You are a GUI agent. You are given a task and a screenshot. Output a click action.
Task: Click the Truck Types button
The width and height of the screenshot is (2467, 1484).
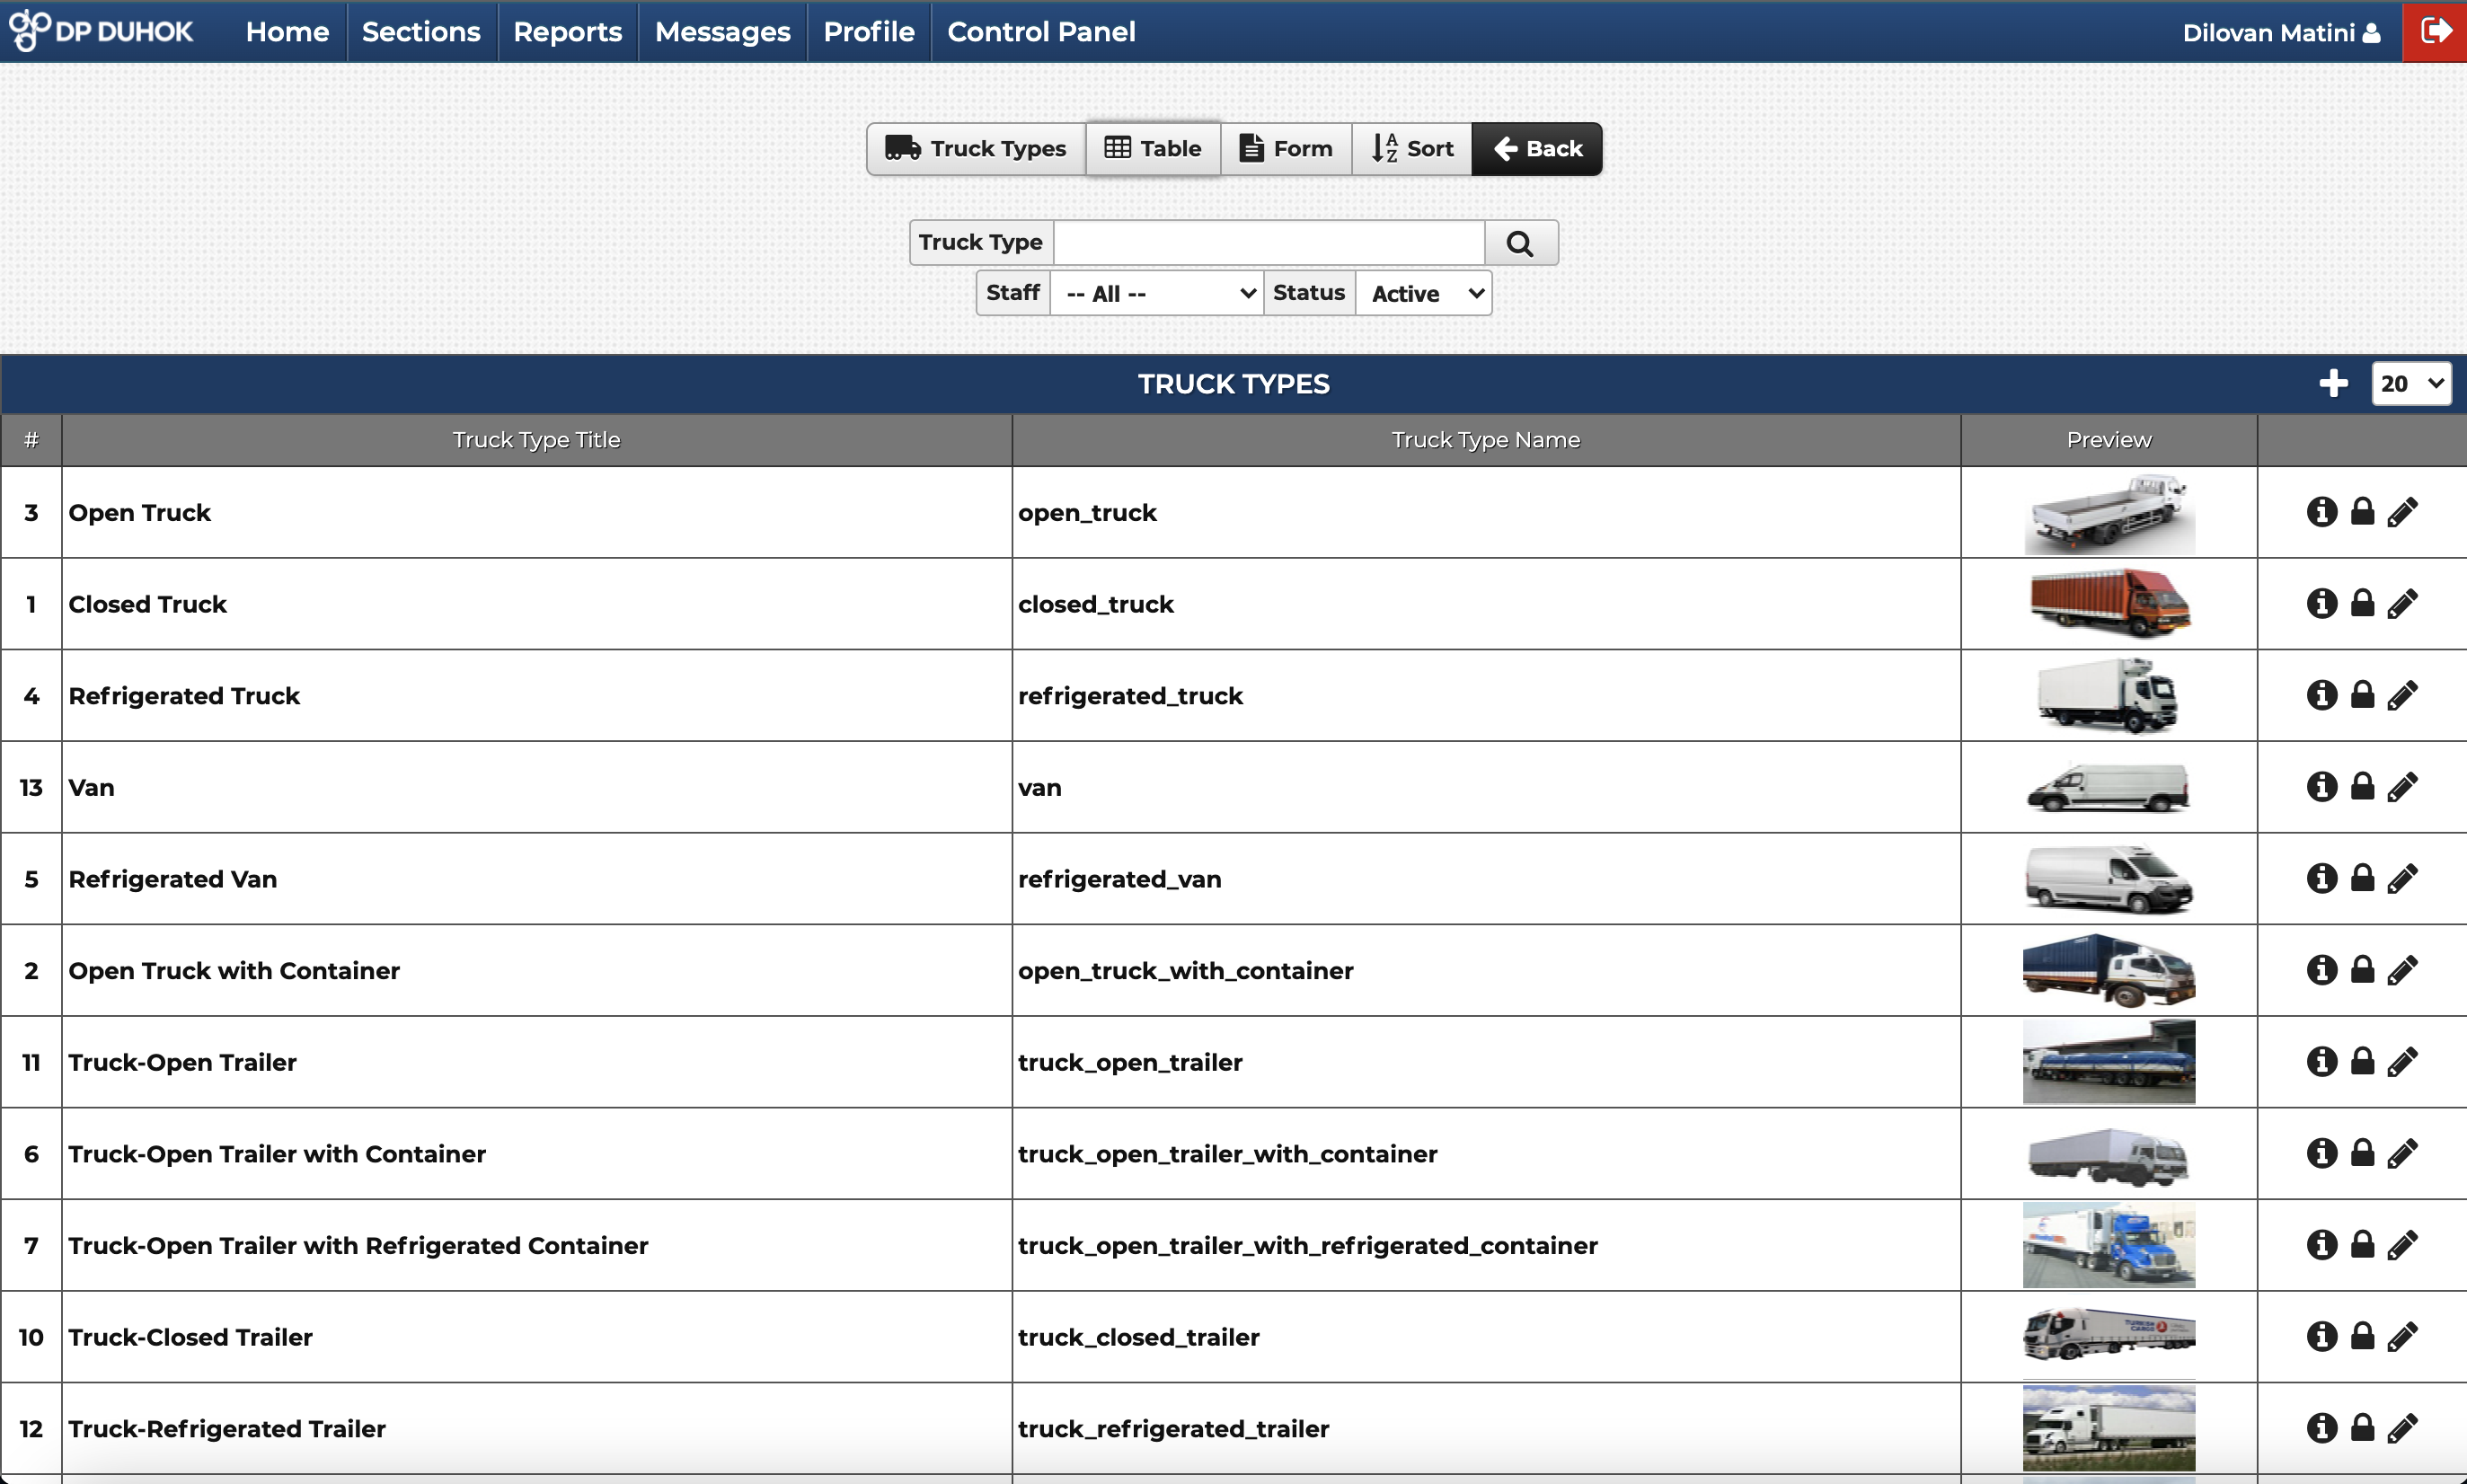976,149
